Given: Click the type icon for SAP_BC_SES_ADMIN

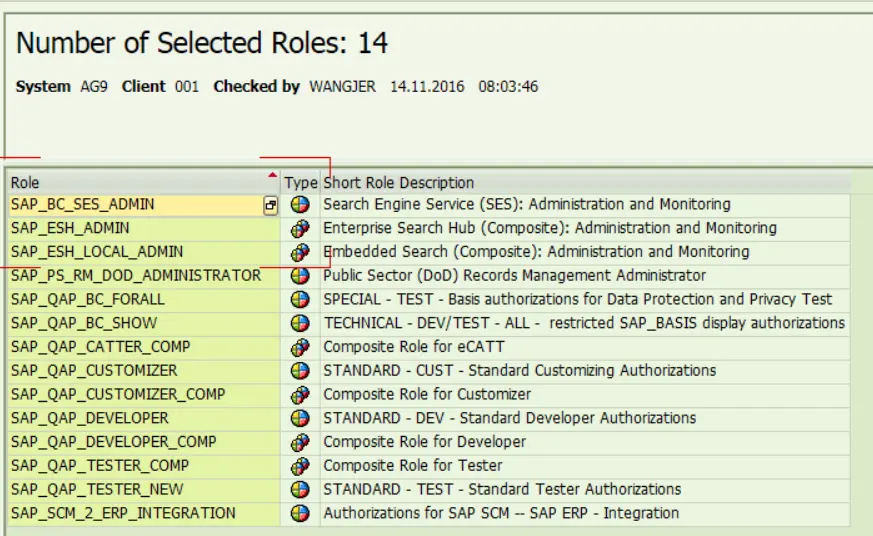Looking at the screenshot, I should (300, 204).
